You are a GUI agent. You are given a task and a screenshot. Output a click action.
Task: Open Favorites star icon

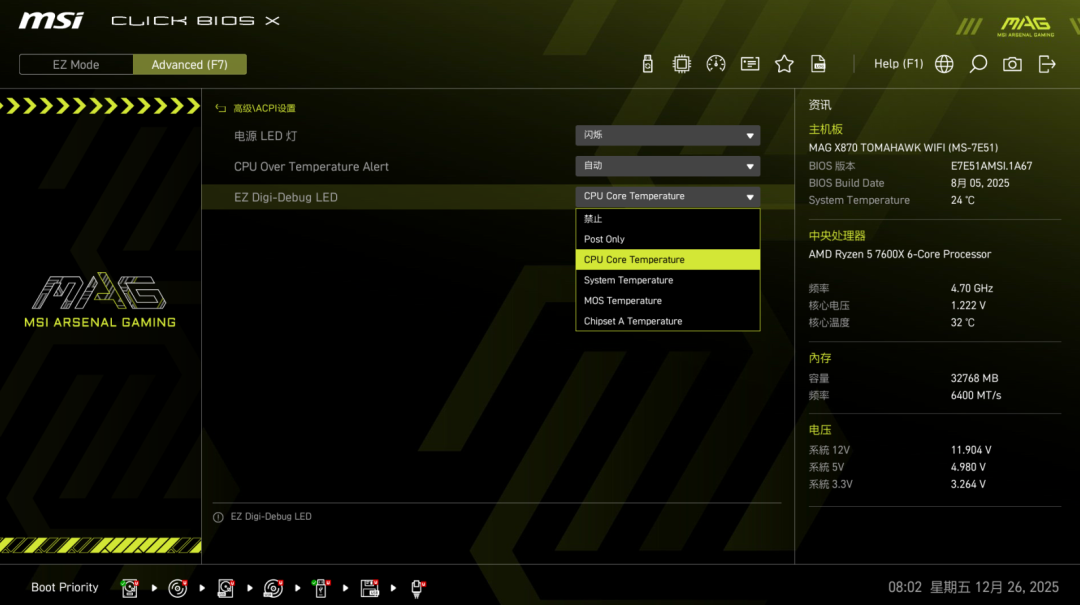coord(784,64)
